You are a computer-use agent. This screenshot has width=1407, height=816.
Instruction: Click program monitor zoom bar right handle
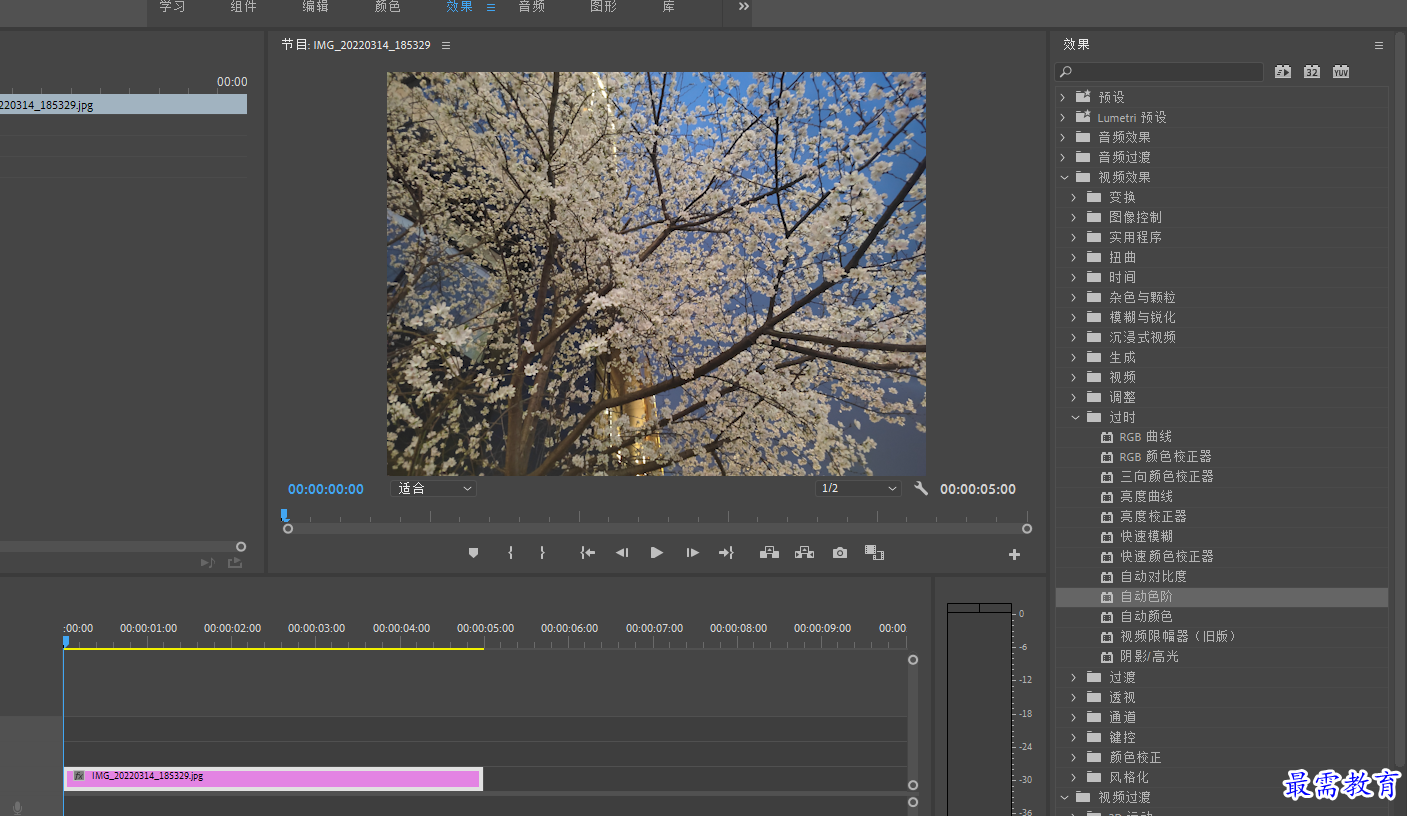(1026, 529)
